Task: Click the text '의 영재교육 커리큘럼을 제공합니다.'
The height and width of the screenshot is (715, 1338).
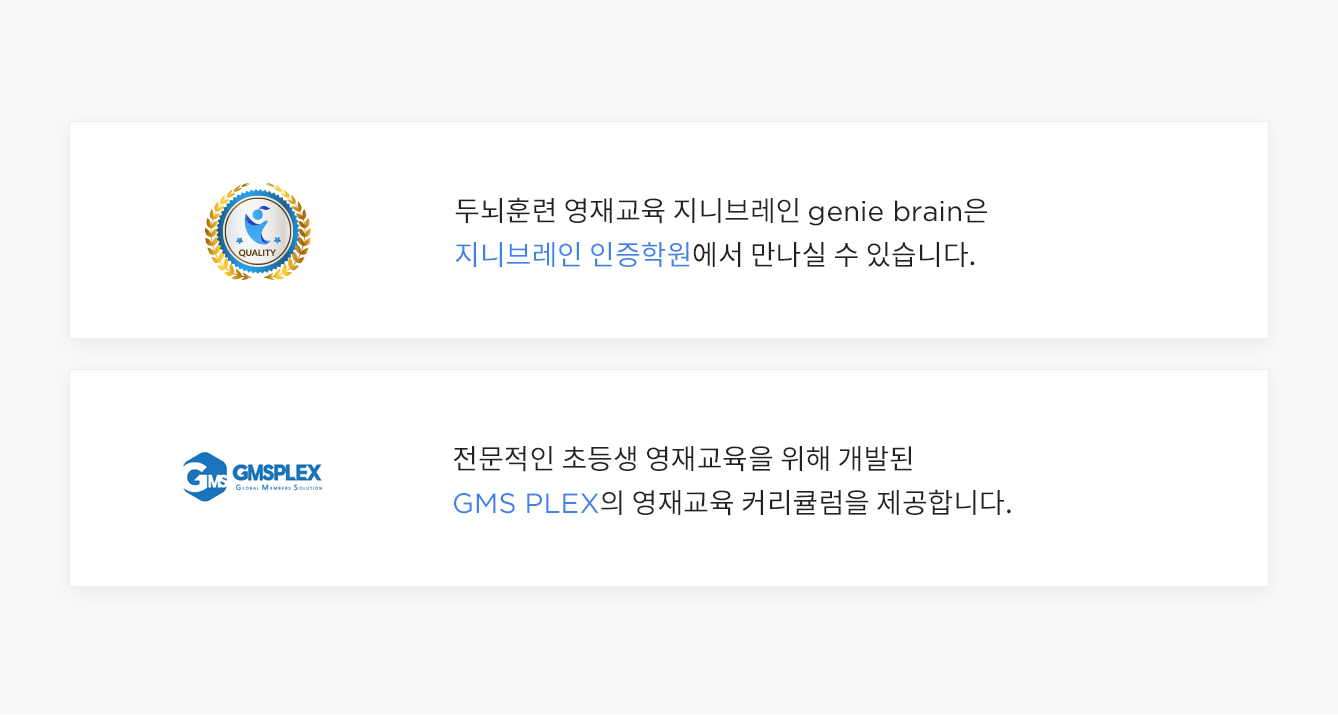Action: [x=806, y=503]
